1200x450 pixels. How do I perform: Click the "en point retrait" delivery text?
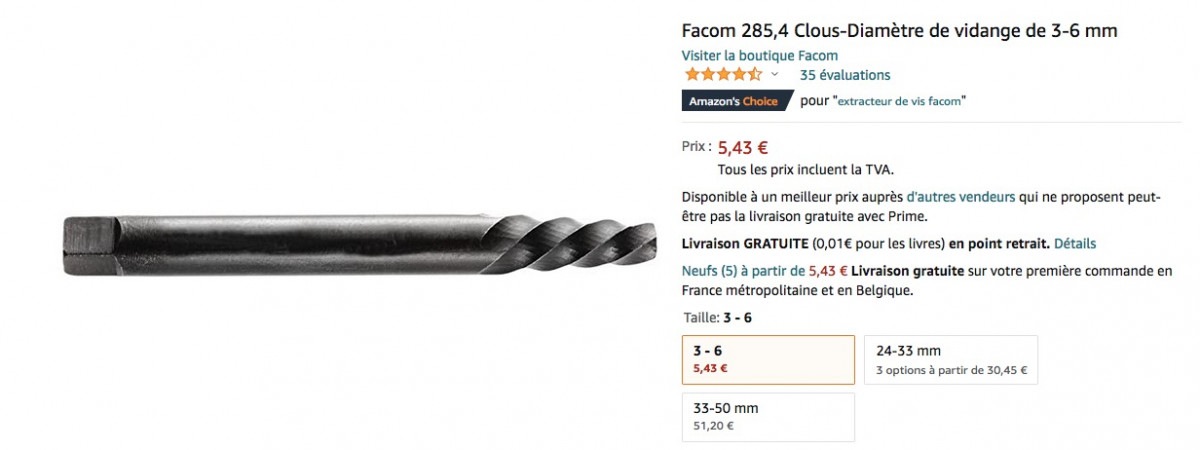999,243
